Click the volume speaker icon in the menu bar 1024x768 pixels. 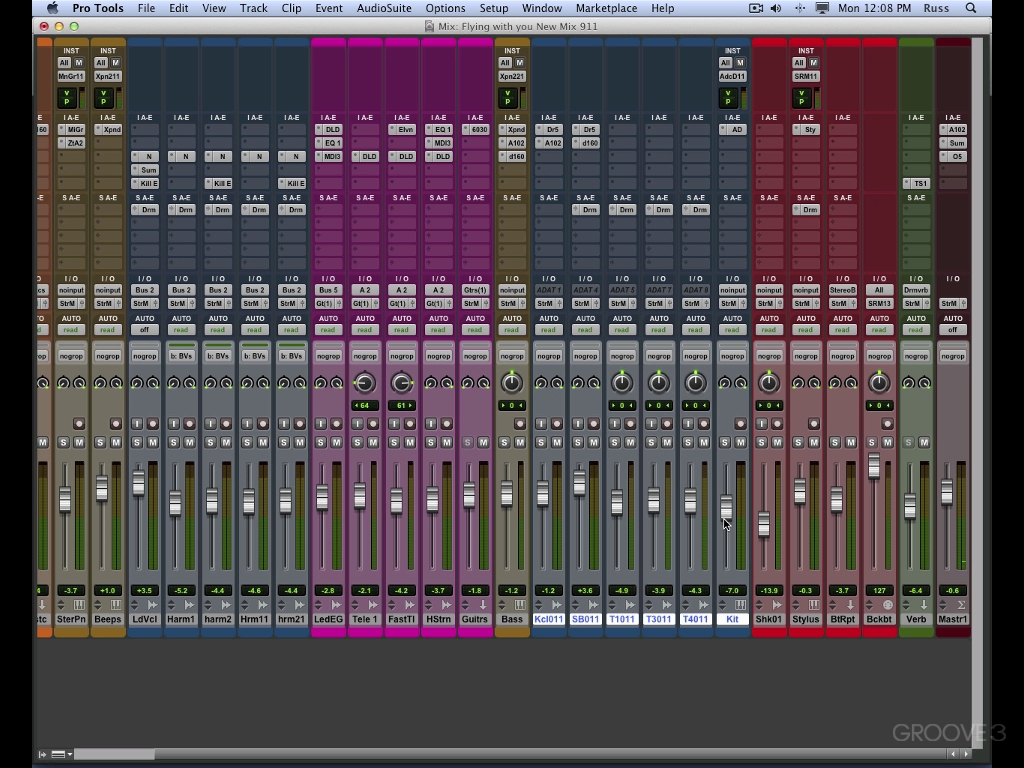pyautogui.click(x=776, y=8)
